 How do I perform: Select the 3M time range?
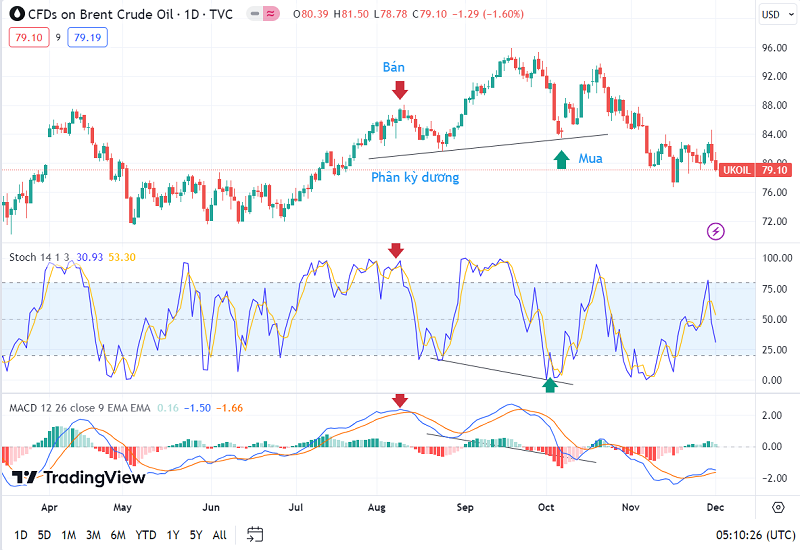[x=93, y=534]
